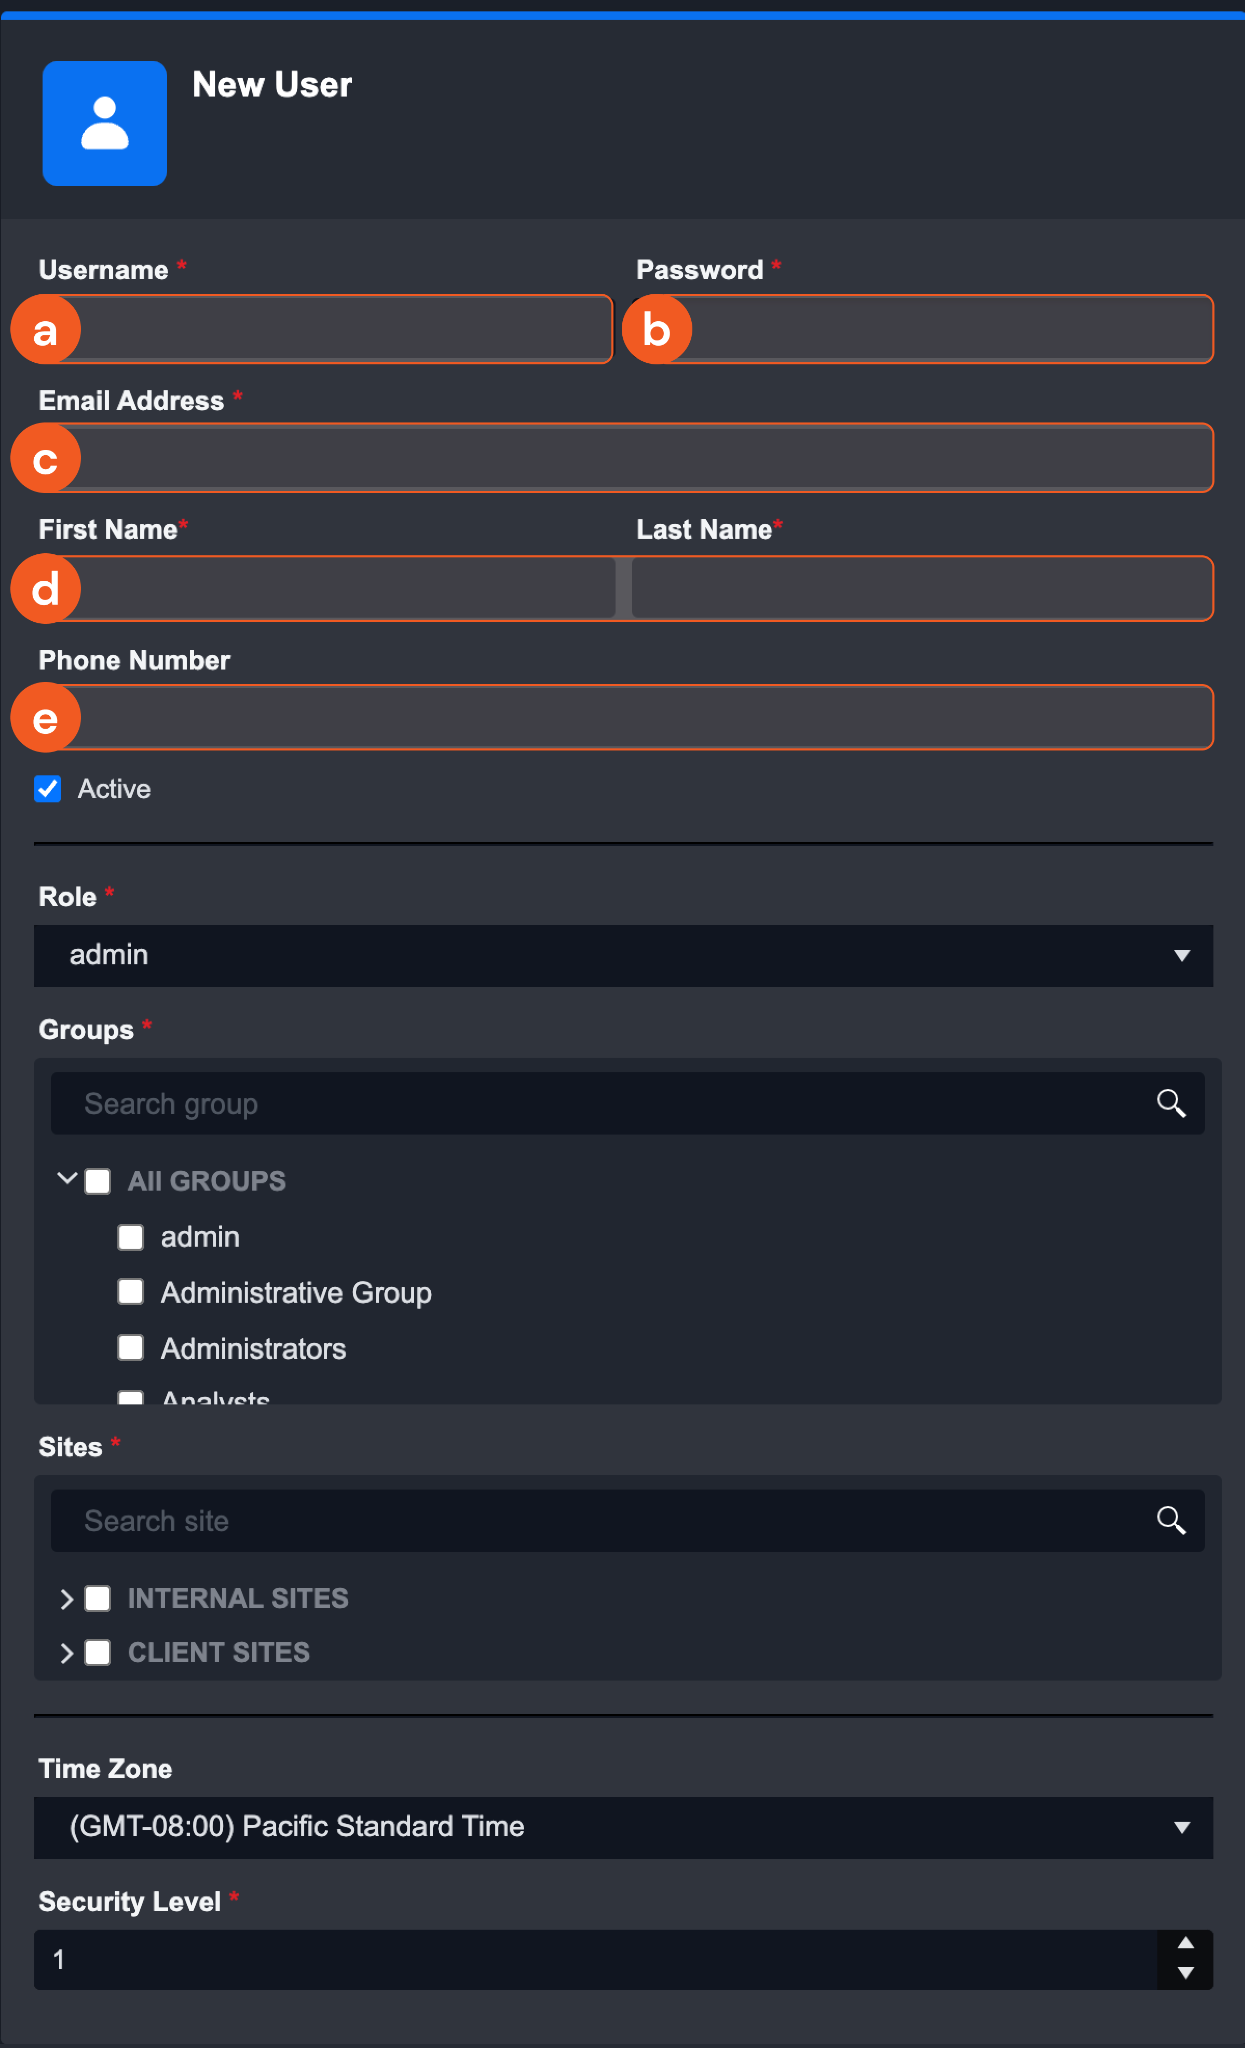Collapse the All GROUPS tree
This screenshot has width=1245, height=2048.
click(67, 1179)
